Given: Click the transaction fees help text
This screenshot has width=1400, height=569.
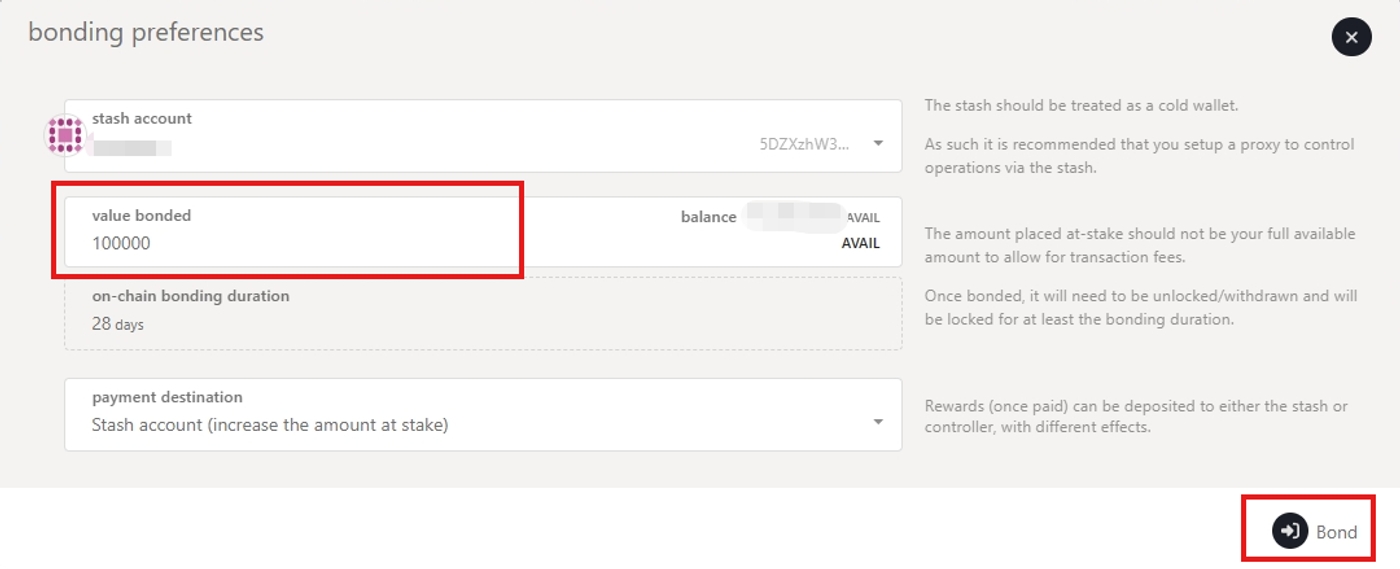Looking at the screenshot, I should click(x=1139, y=245).
